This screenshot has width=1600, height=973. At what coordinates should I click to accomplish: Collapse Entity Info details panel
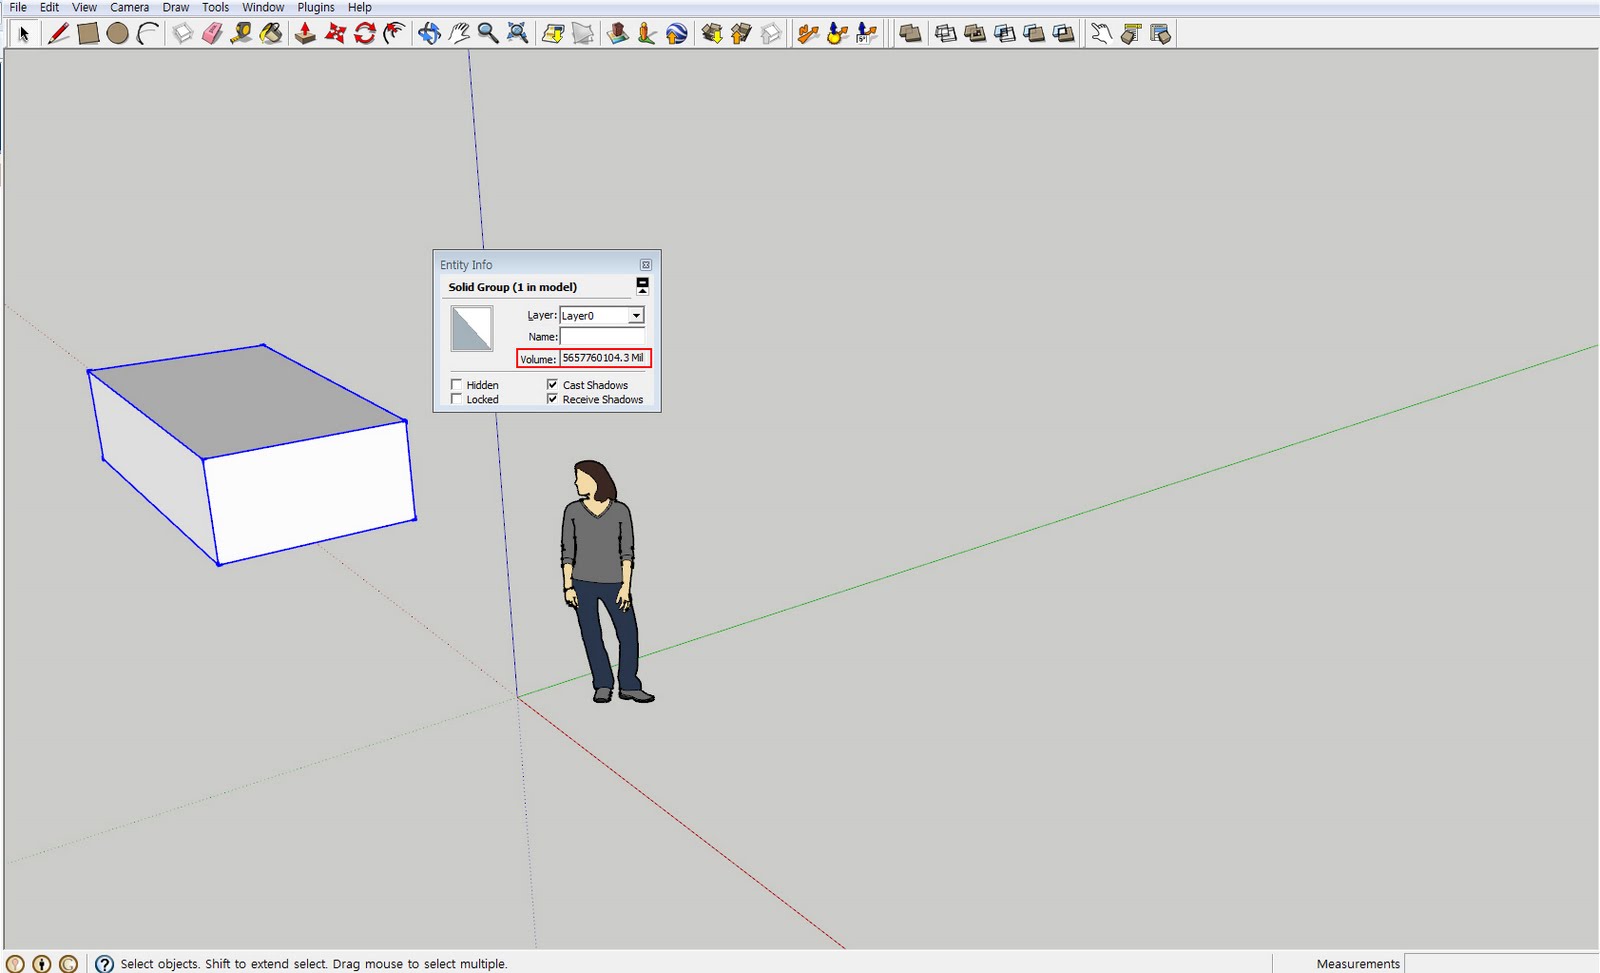point(641,287)
